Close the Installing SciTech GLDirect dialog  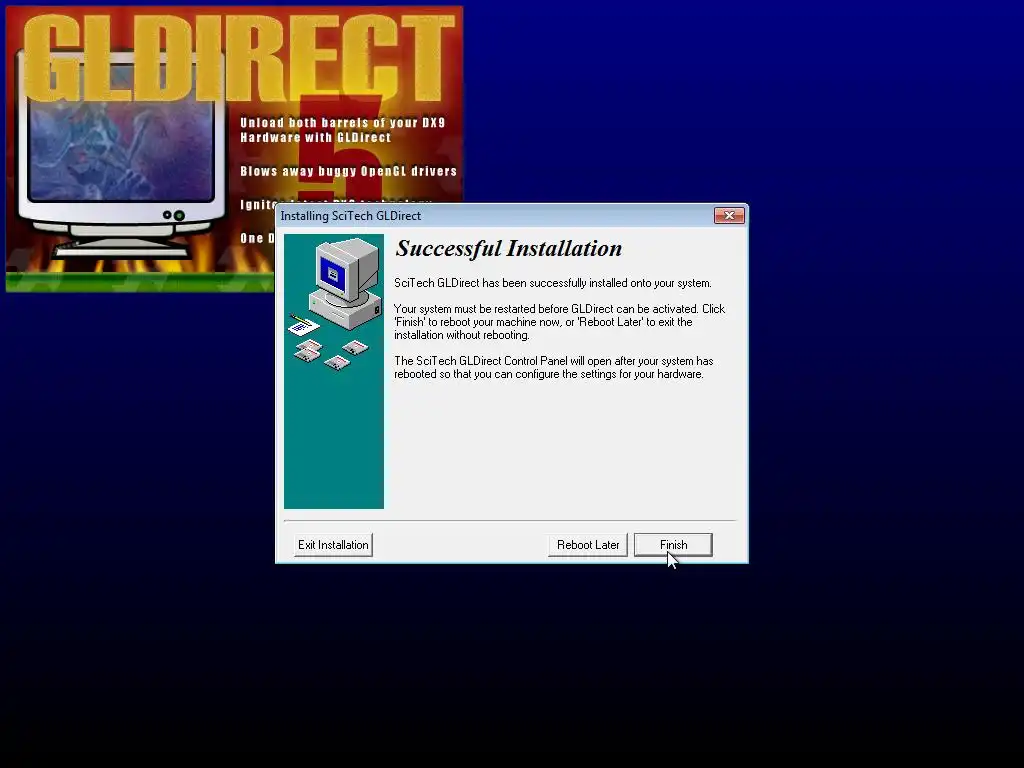pyautogui.click(x=729, y=216)
